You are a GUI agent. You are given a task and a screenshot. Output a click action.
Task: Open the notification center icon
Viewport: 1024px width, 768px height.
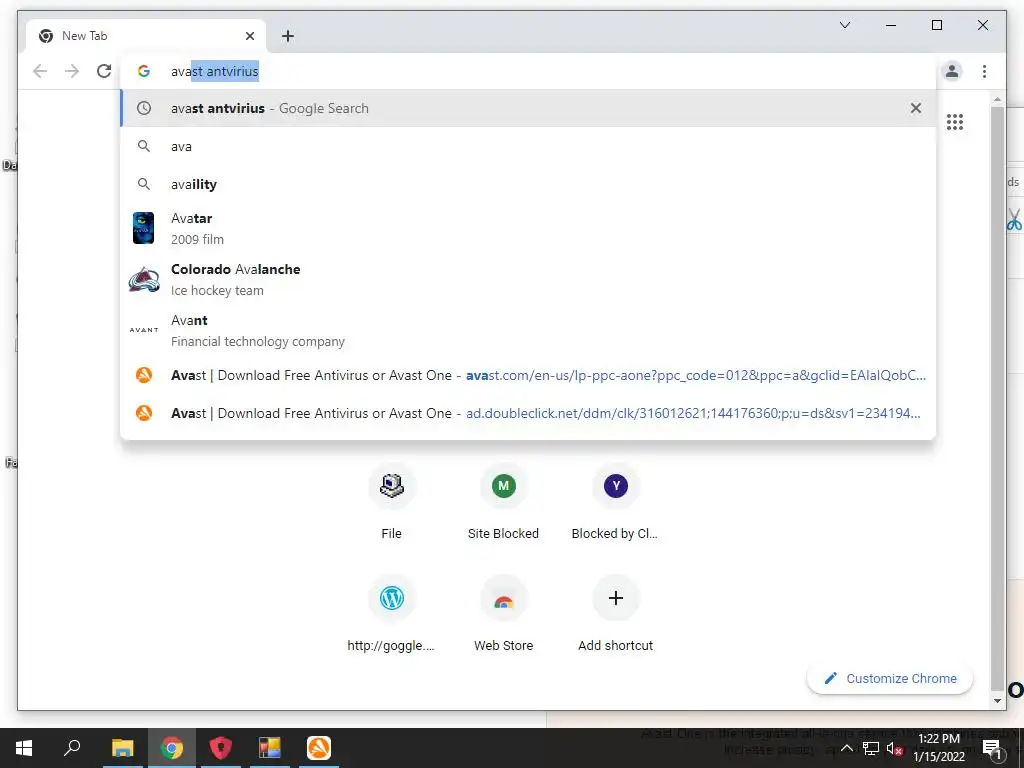pos(993,748)
